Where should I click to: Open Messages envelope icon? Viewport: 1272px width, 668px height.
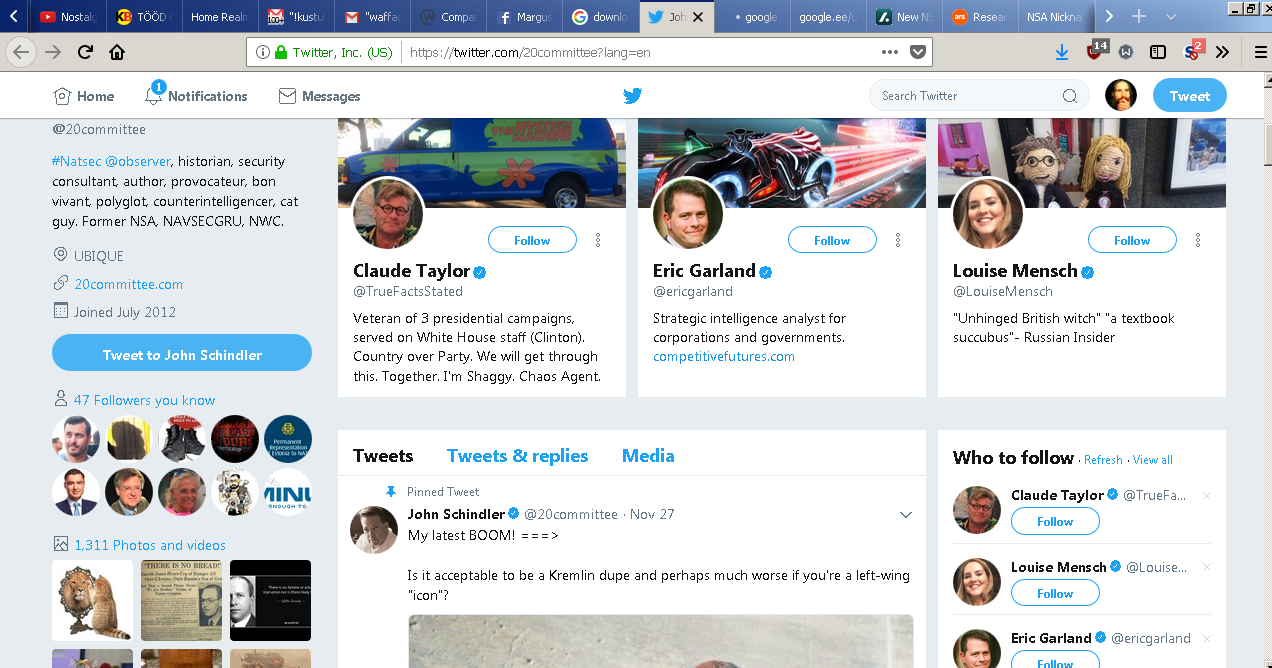pyautogui.click(x=287, y=96)
